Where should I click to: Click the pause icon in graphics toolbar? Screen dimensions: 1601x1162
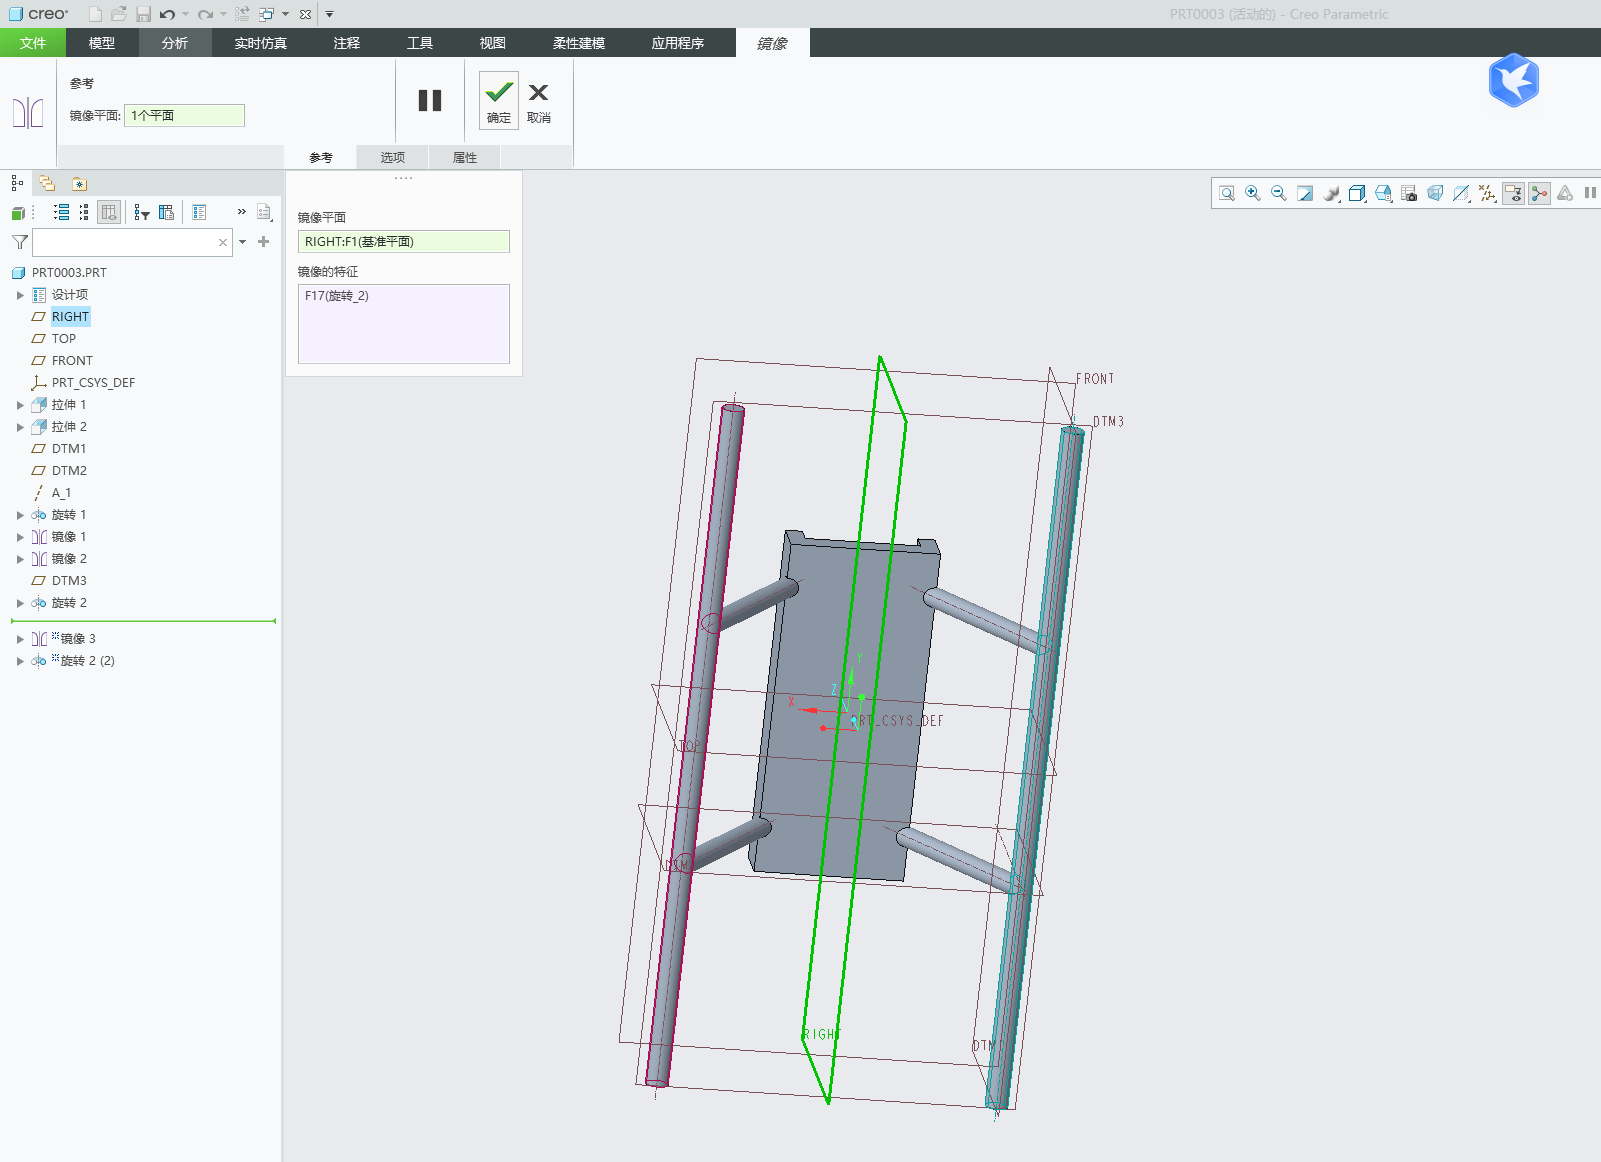click(x=1590, y=193)
